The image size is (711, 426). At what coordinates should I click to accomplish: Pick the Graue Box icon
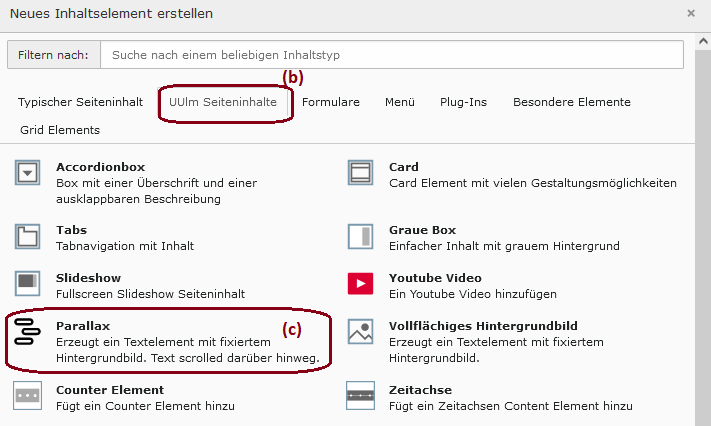[x=360, y=236]
